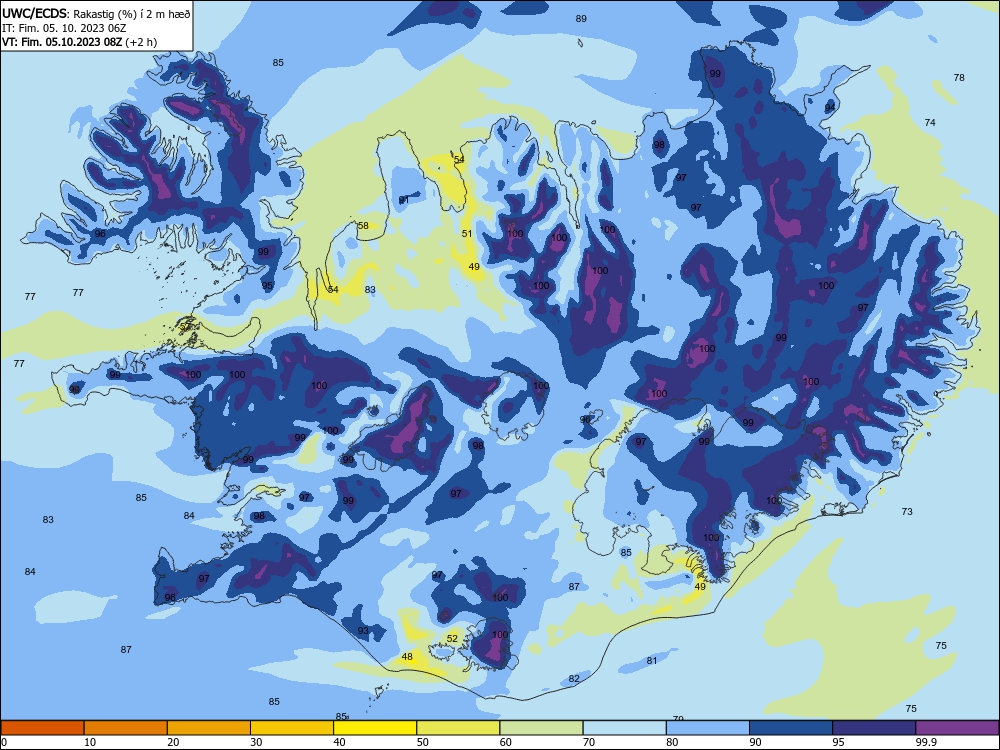Select the 90–95 medium blue legend swatch
This screenshot has width=1000, height=750.
791,728
